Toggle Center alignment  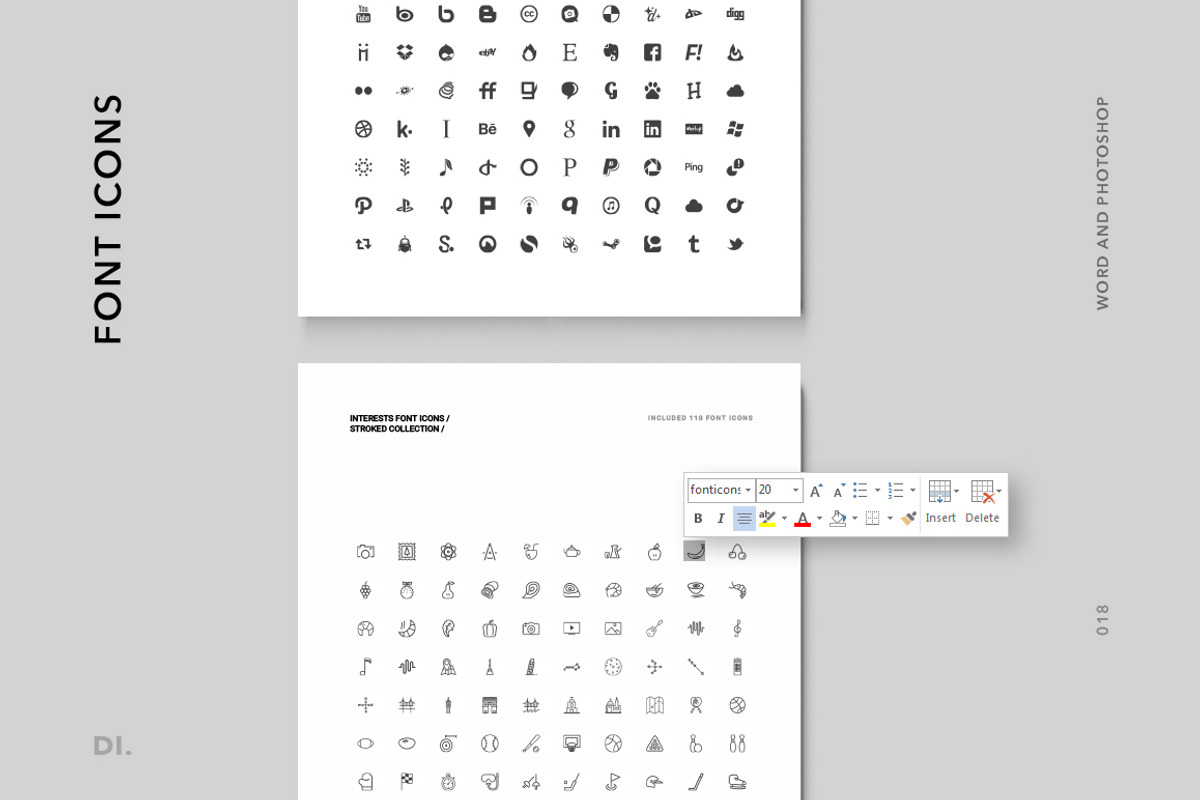tap(744, 518)
